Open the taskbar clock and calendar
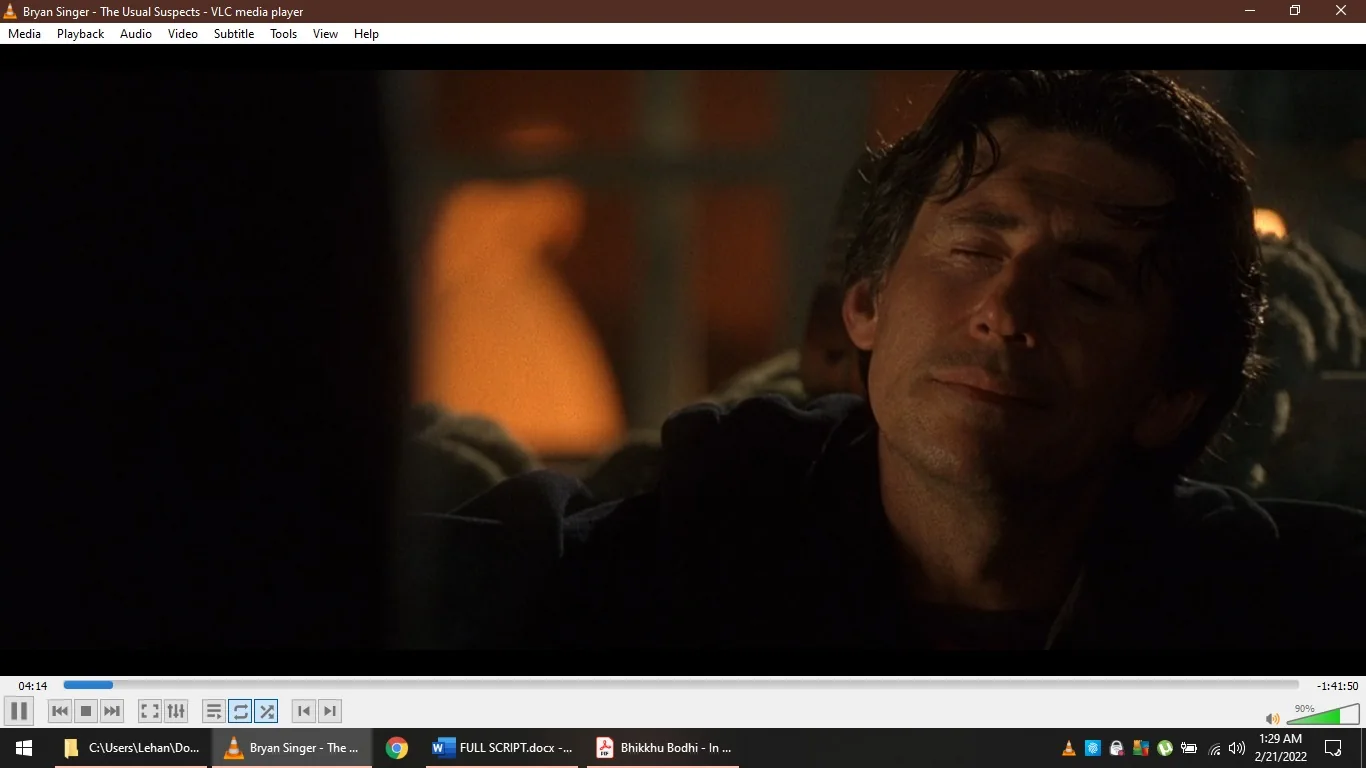The width and height of the screenshot is (1366, 768). [x=1281, y=748]
